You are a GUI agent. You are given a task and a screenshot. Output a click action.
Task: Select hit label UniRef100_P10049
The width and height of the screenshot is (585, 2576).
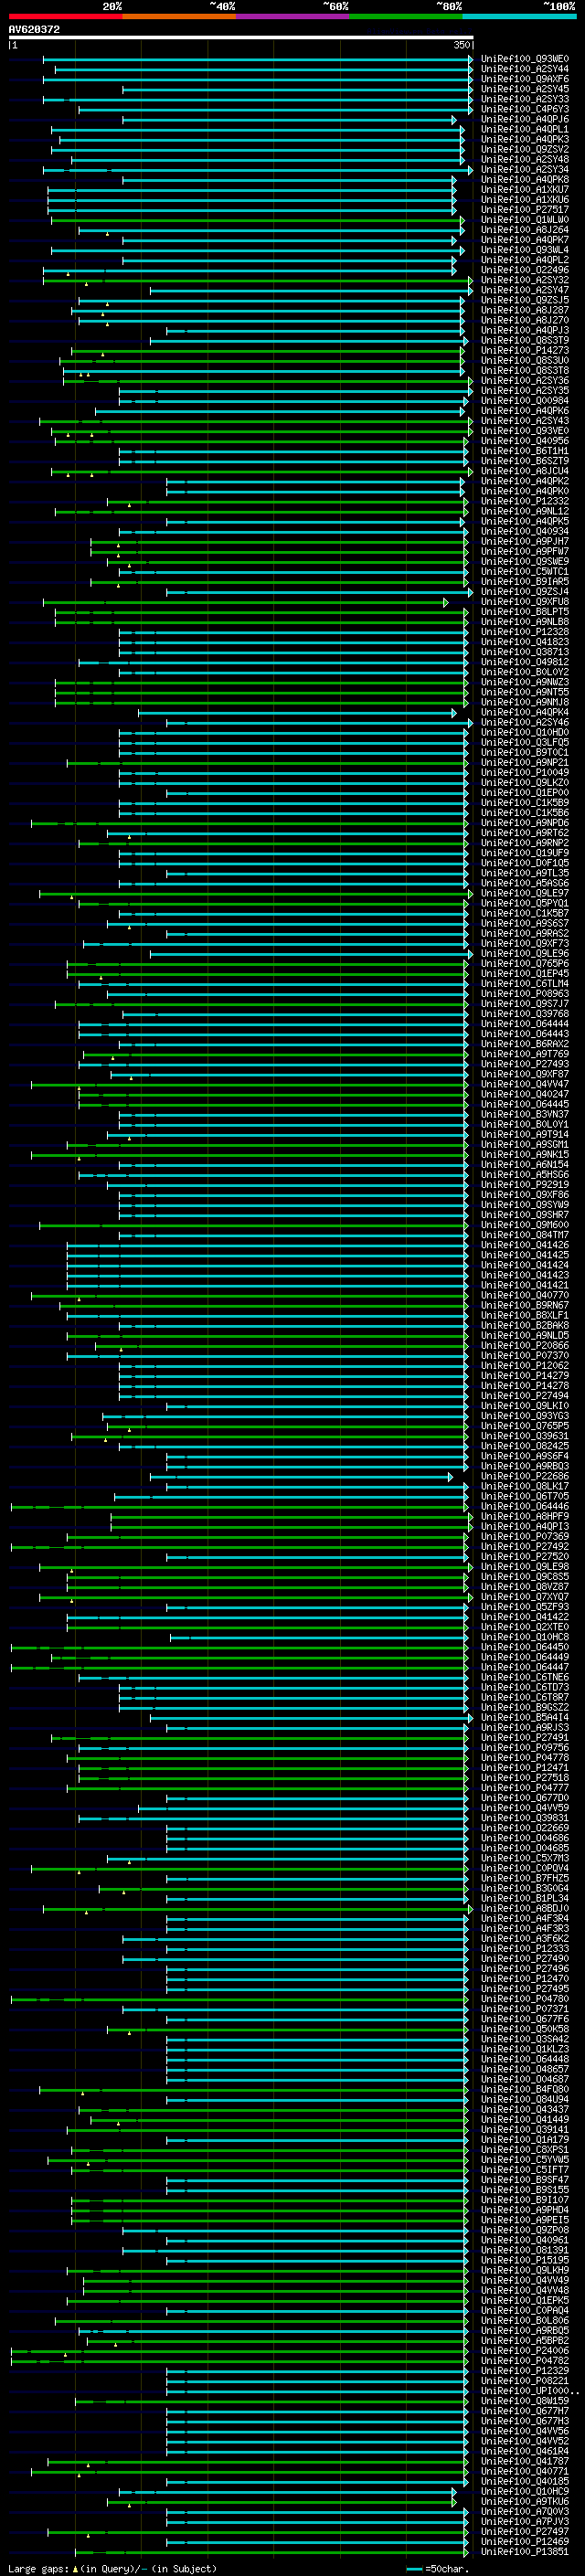point(525,773)
